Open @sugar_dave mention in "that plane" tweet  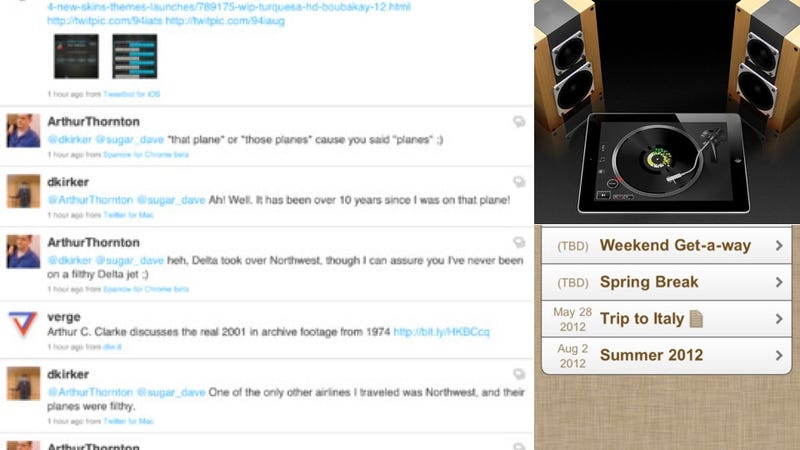pos(130,140)
